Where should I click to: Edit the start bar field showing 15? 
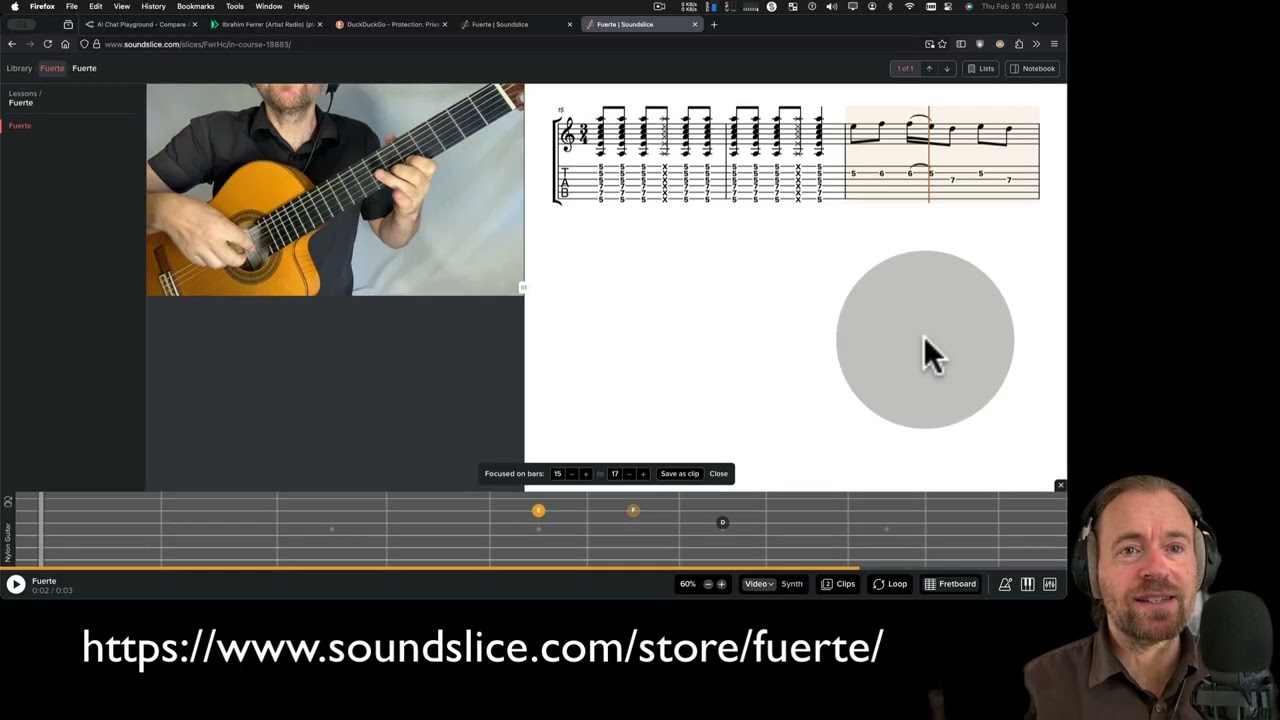tap(557, 474)
